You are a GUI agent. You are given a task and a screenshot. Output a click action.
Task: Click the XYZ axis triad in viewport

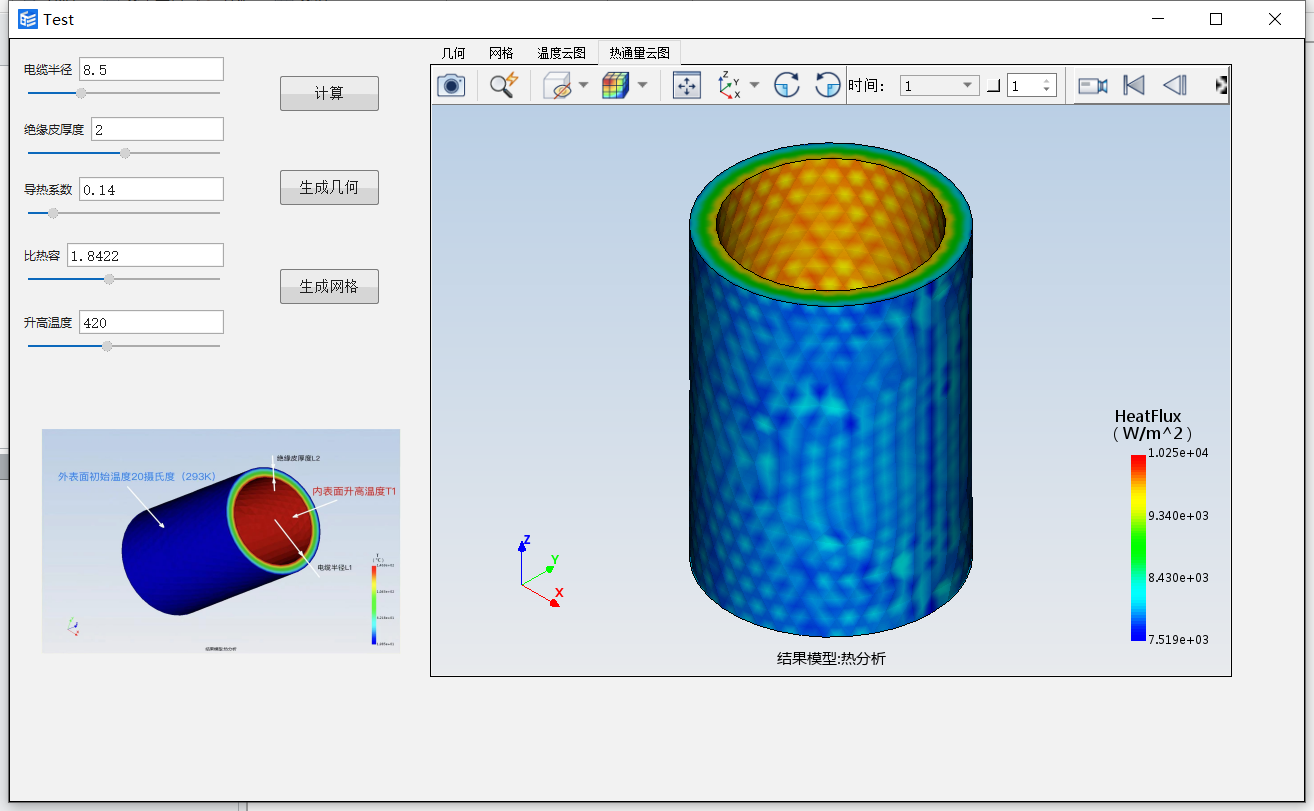541,573
